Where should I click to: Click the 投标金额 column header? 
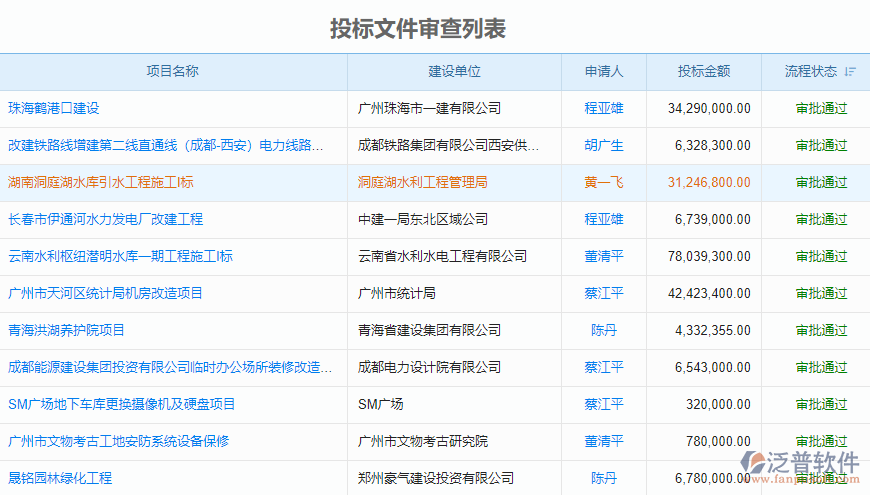tap(704, 72)
